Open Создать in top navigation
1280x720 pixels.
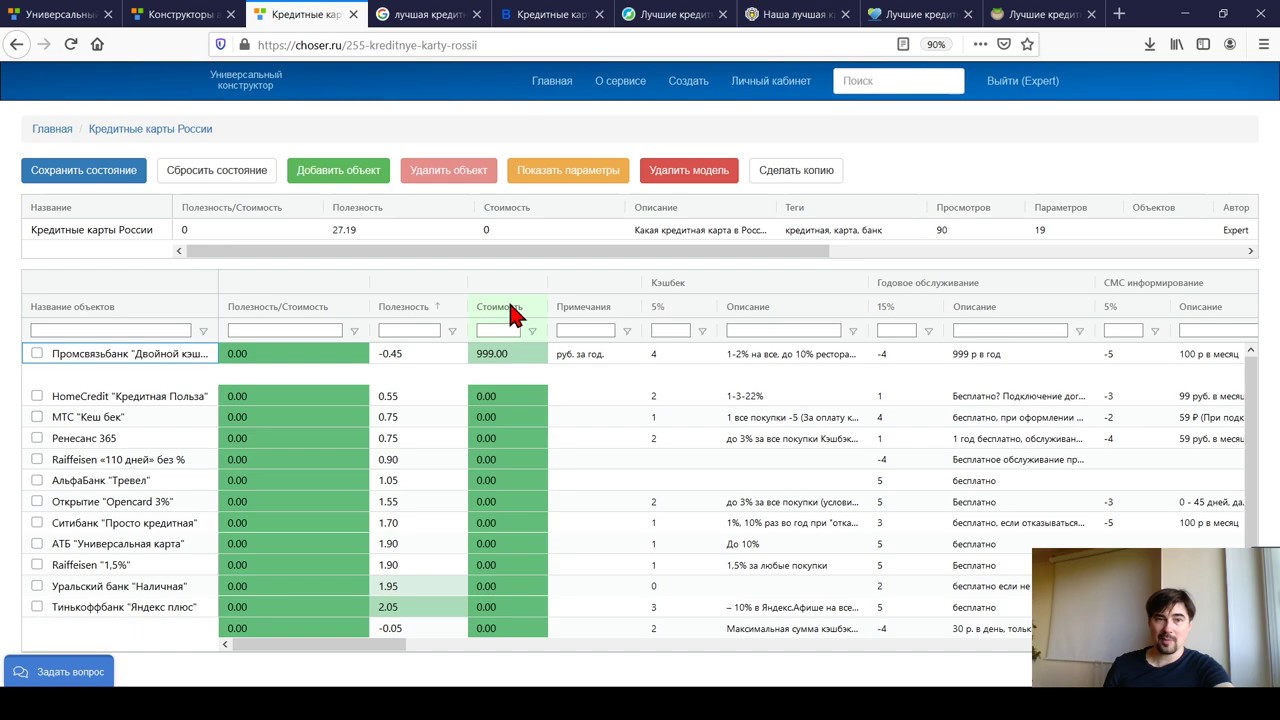tap(688, 81)
